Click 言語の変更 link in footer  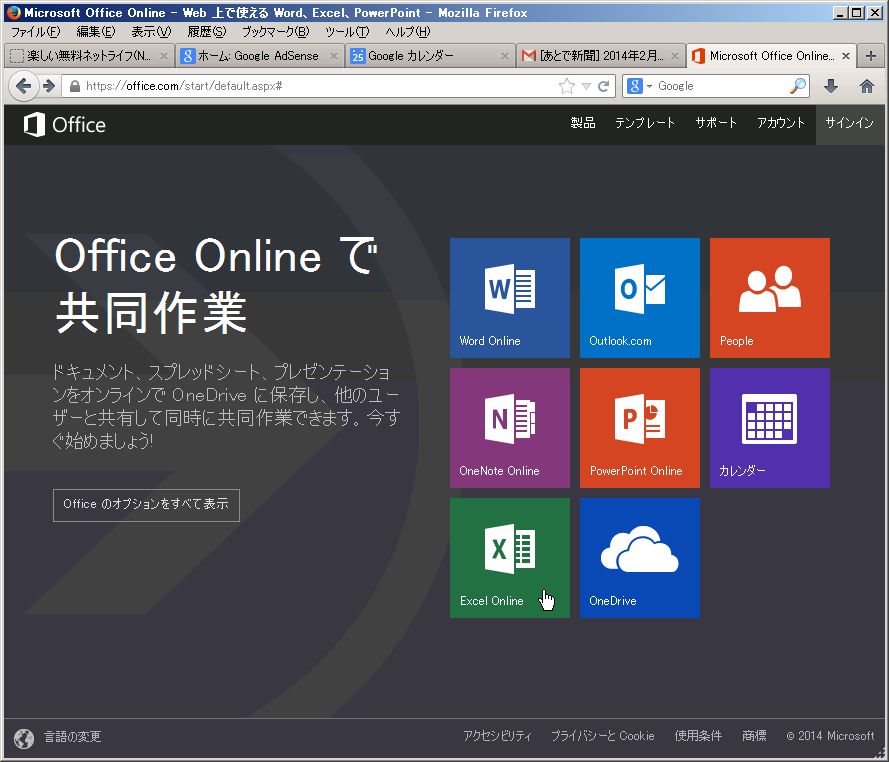click(73, 736)
